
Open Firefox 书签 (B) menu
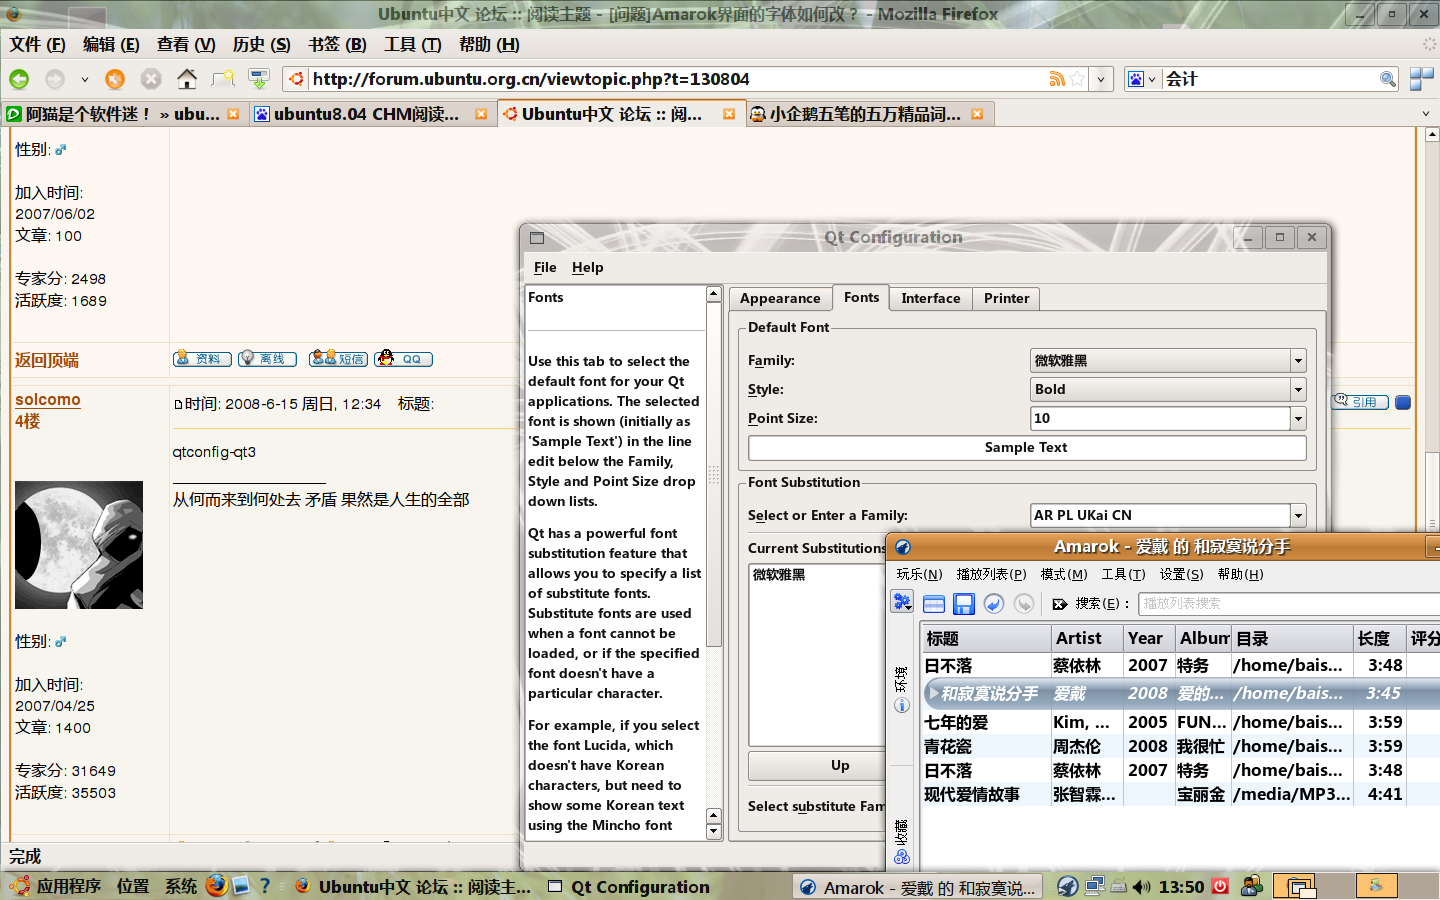pyautogui.click(x=337, y=44)
